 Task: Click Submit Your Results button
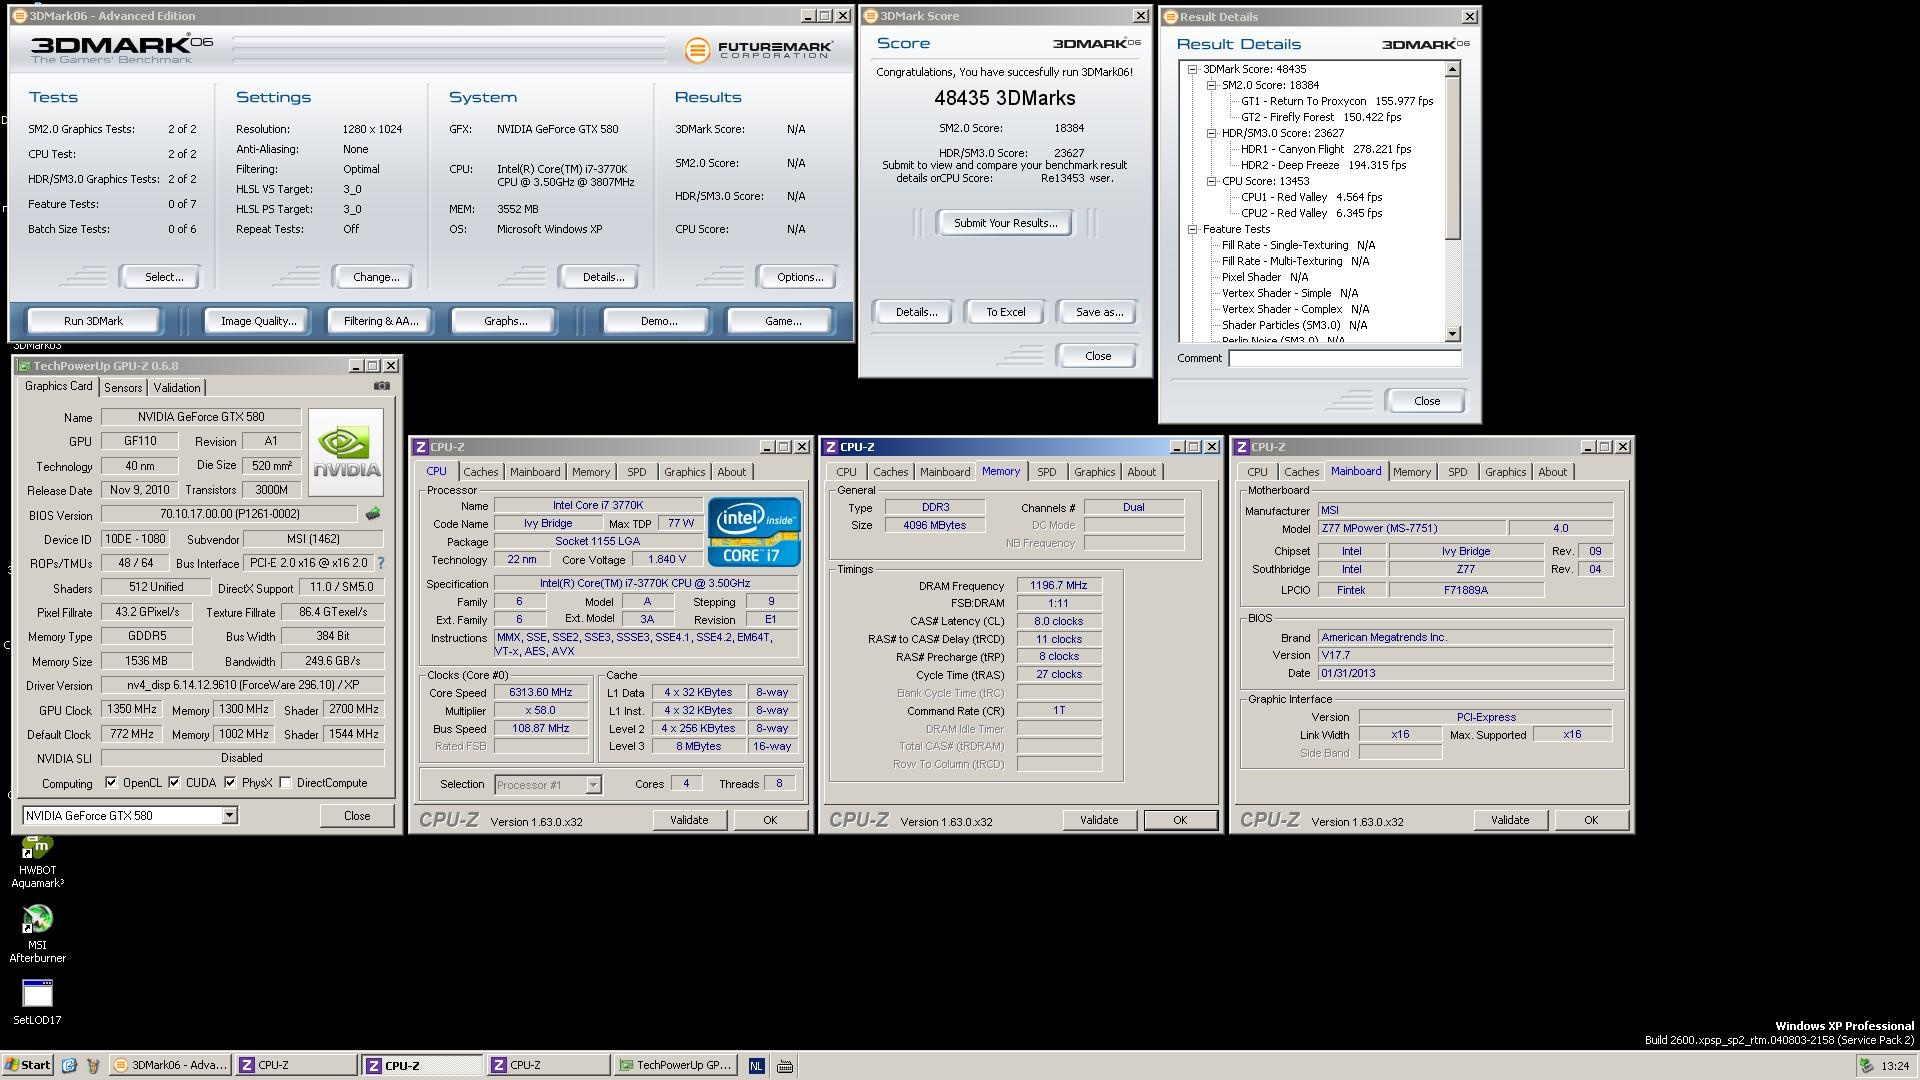1005,223
